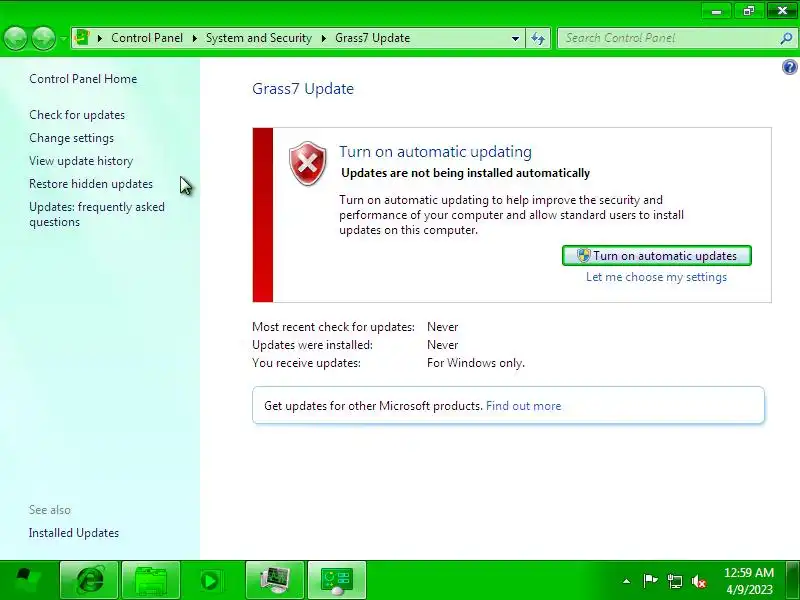Open Change settings
Image resolution: width=800 pixels, height=600 pixels.
71,138
